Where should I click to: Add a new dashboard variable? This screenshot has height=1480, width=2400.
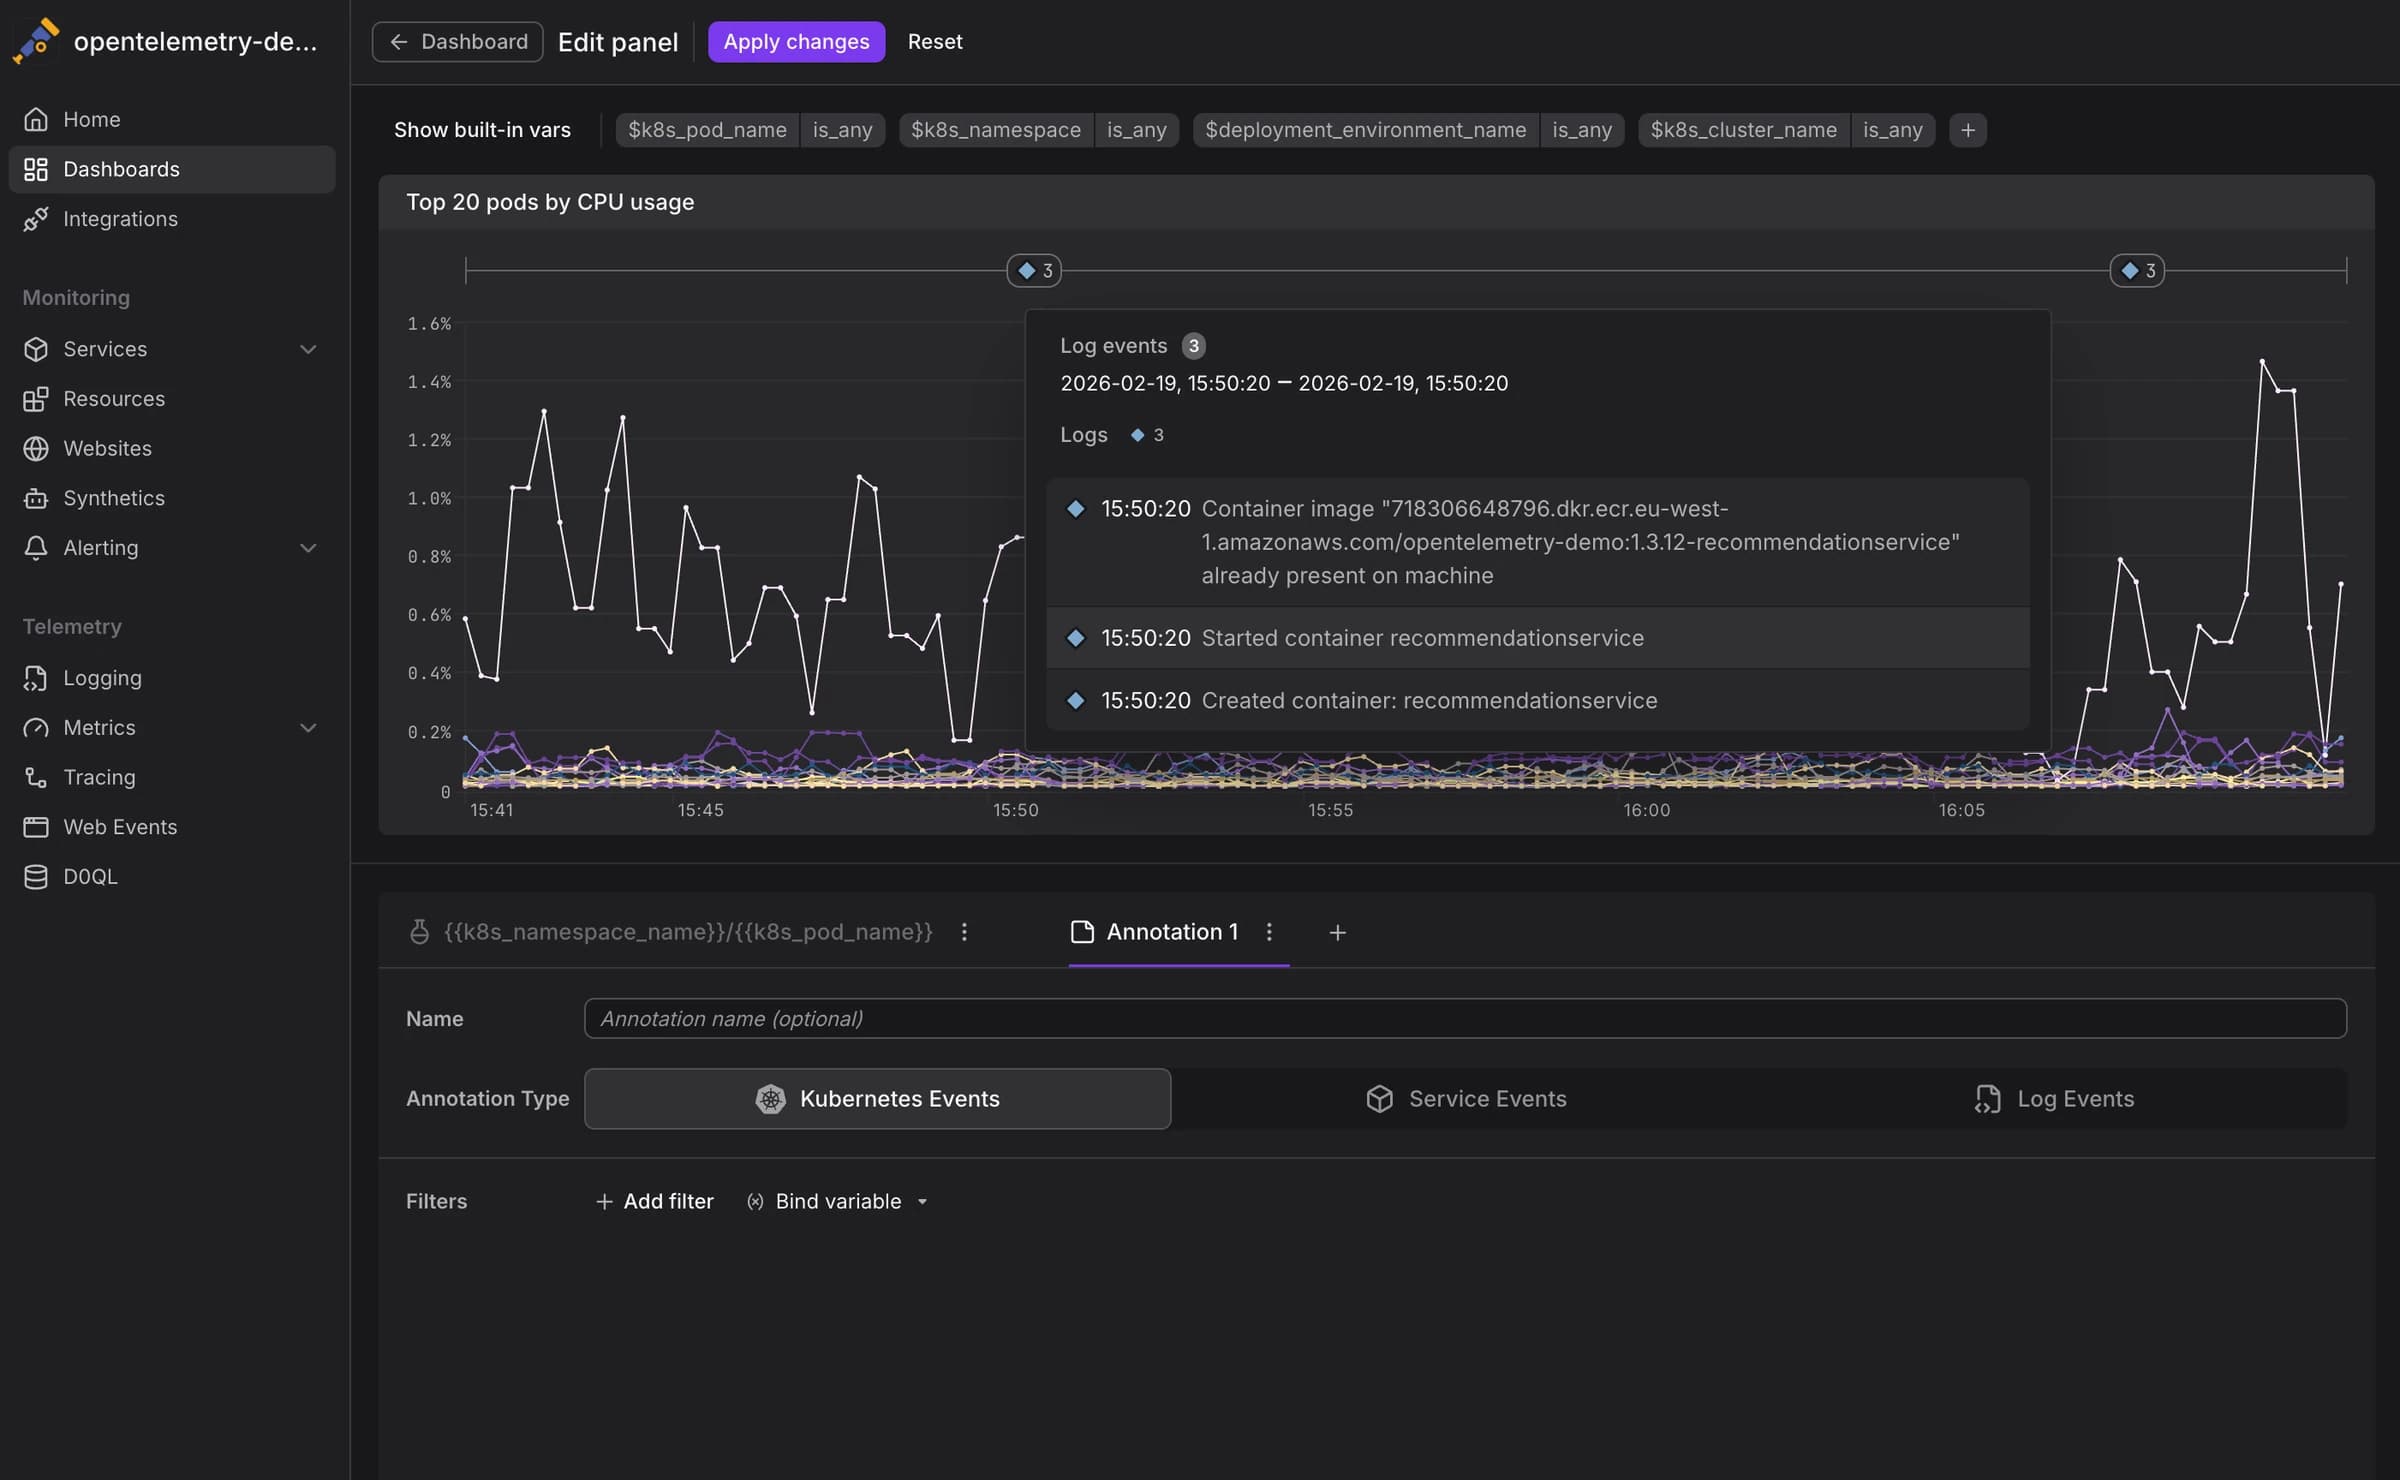click(1968, 130)
